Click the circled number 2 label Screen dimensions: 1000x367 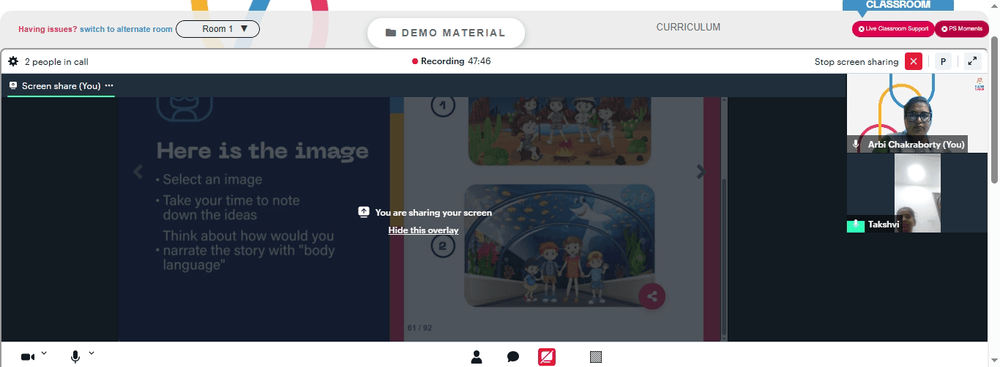443,245
